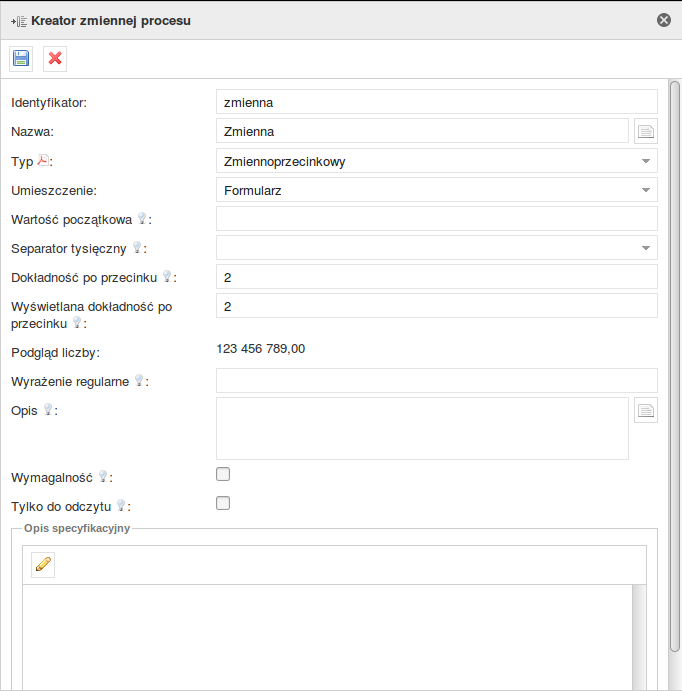
Task: Open the translation editor next to Nazwa
Action: (x=646, y=131)
